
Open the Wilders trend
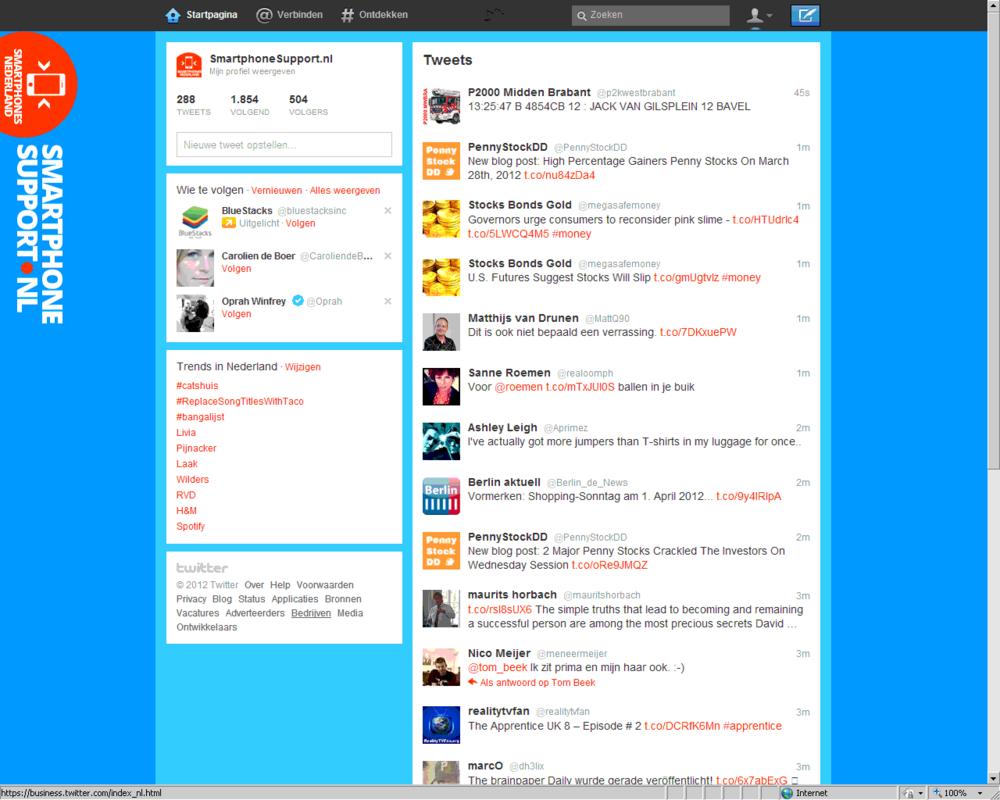click(192, 480)
